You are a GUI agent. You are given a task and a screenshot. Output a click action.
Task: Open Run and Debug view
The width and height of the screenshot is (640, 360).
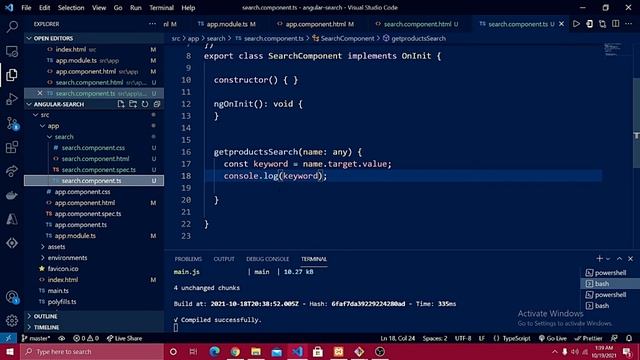coord(12,99)
